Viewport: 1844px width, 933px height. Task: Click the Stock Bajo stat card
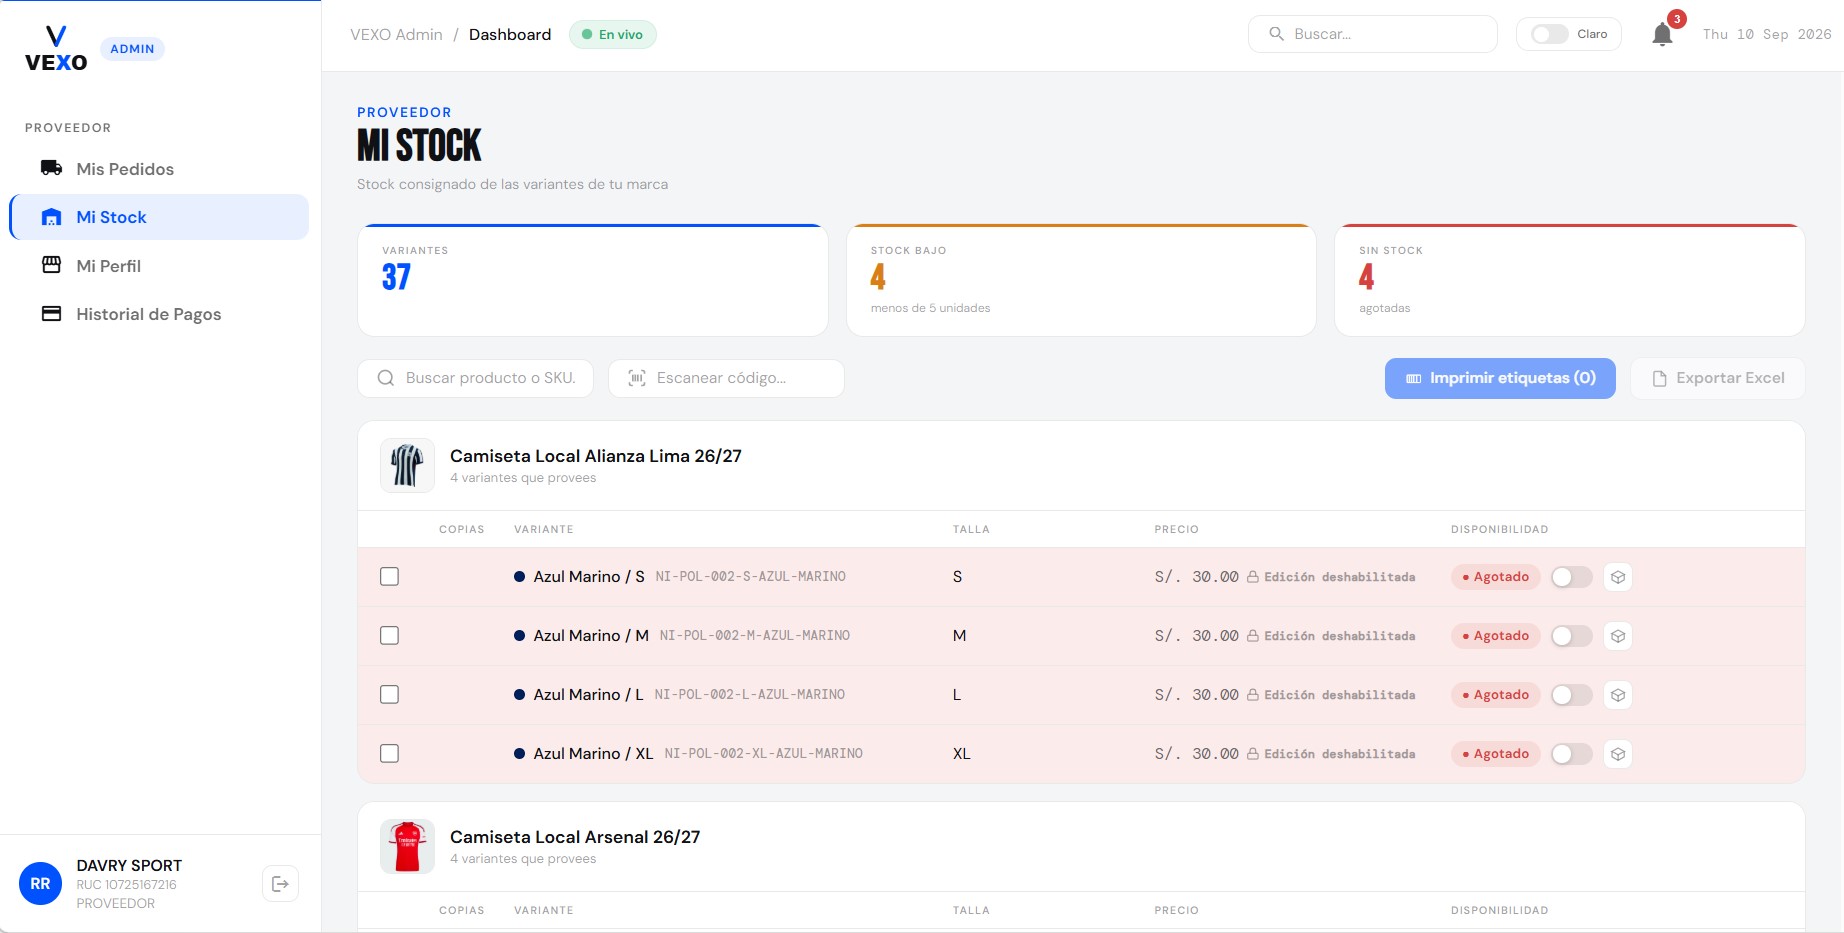[1081, 280]
